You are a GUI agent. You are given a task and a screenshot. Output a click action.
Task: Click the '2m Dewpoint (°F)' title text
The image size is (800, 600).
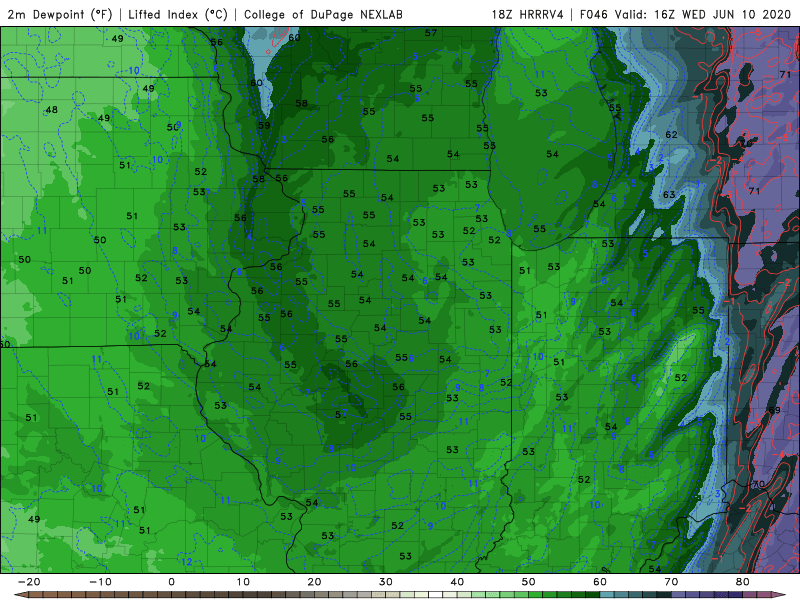click(60, 14)
